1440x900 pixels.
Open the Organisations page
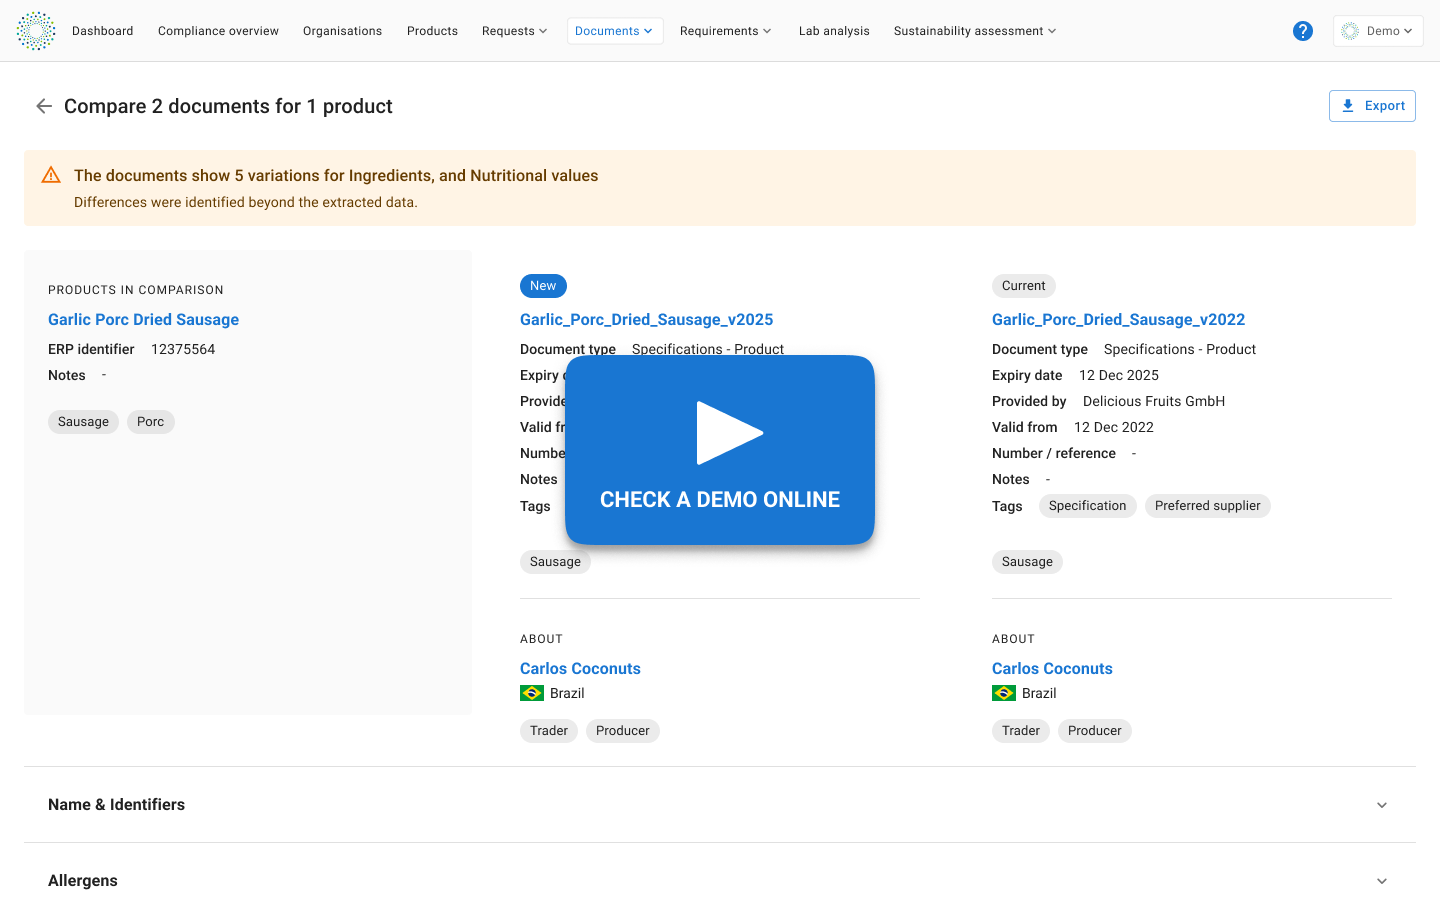[343, 31]
